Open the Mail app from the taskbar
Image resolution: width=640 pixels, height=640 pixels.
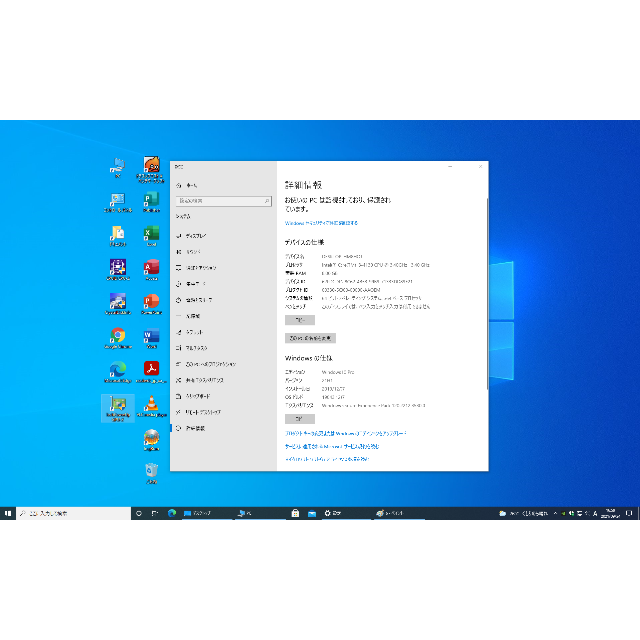point(312,513)
